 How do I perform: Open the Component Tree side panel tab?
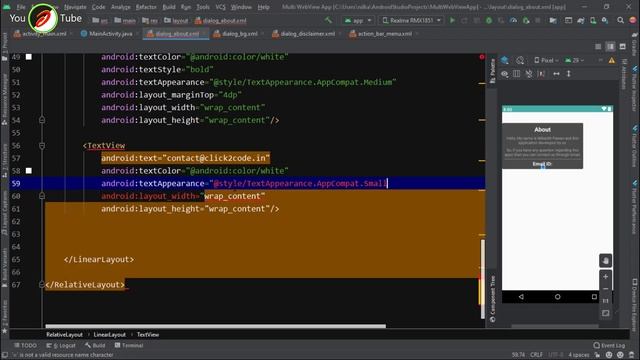click(x=492, y=299)
